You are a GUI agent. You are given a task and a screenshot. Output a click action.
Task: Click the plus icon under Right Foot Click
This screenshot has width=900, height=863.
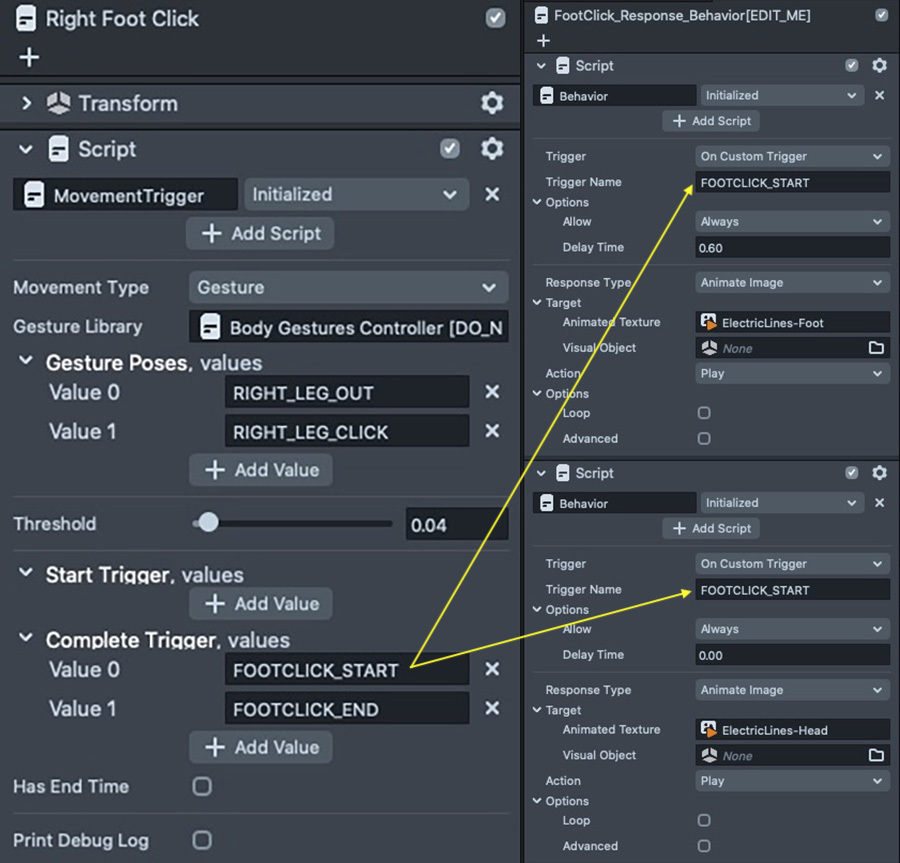pos(29,57)
